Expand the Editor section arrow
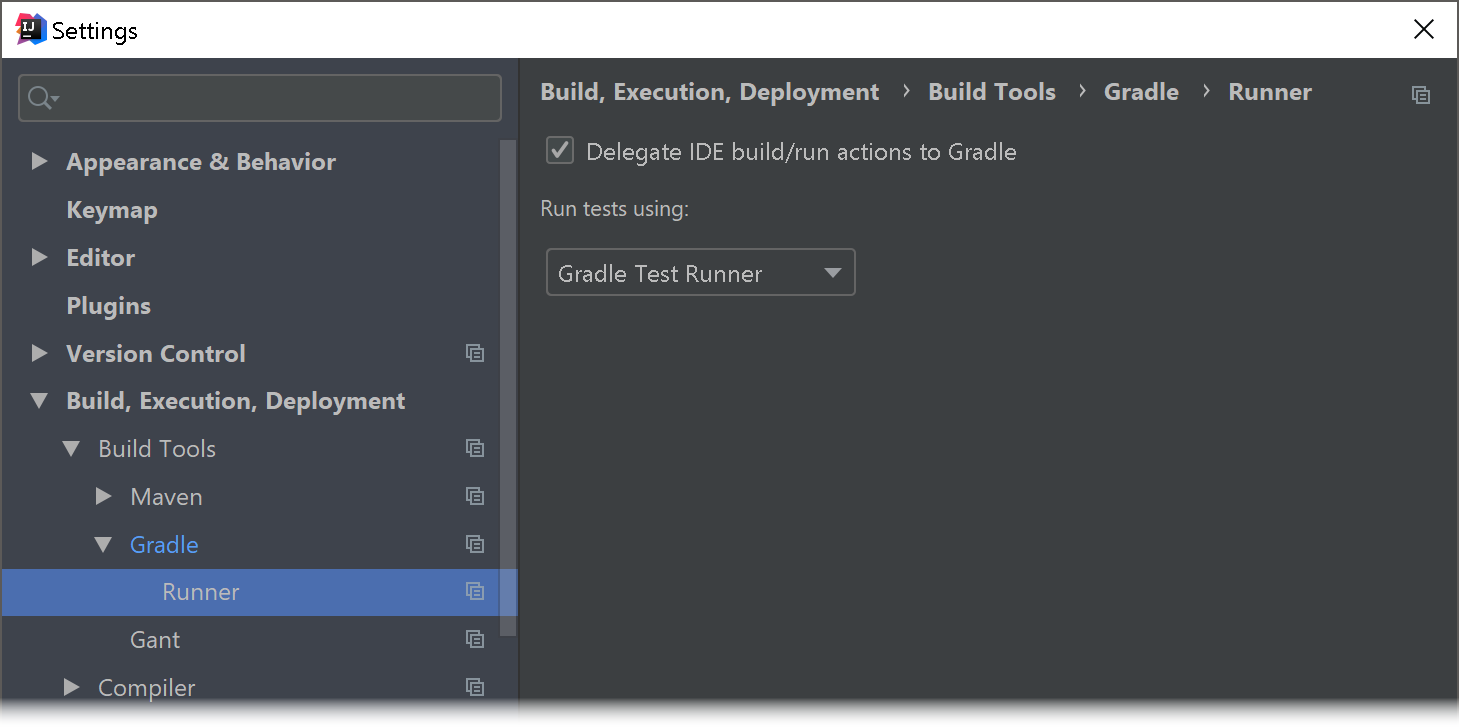Screen dimensions: 1459x728 coord(40,257)
